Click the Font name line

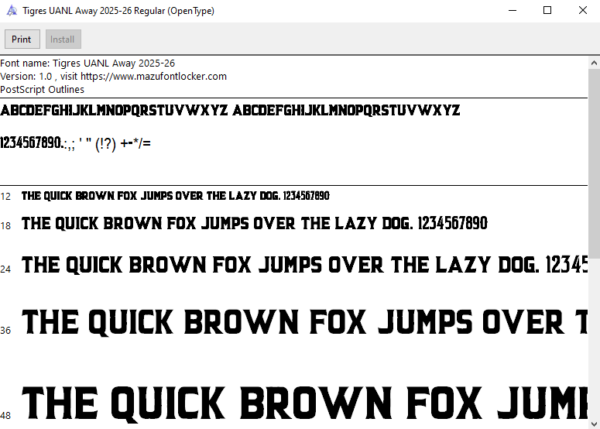coord(88,63)
